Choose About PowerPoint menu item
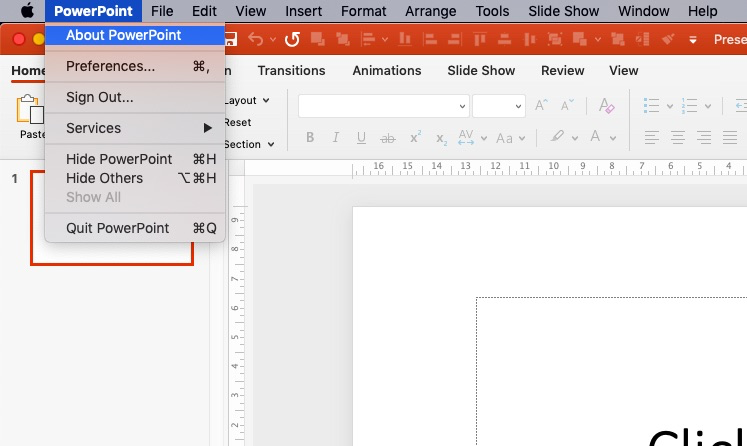 [135, 35]
